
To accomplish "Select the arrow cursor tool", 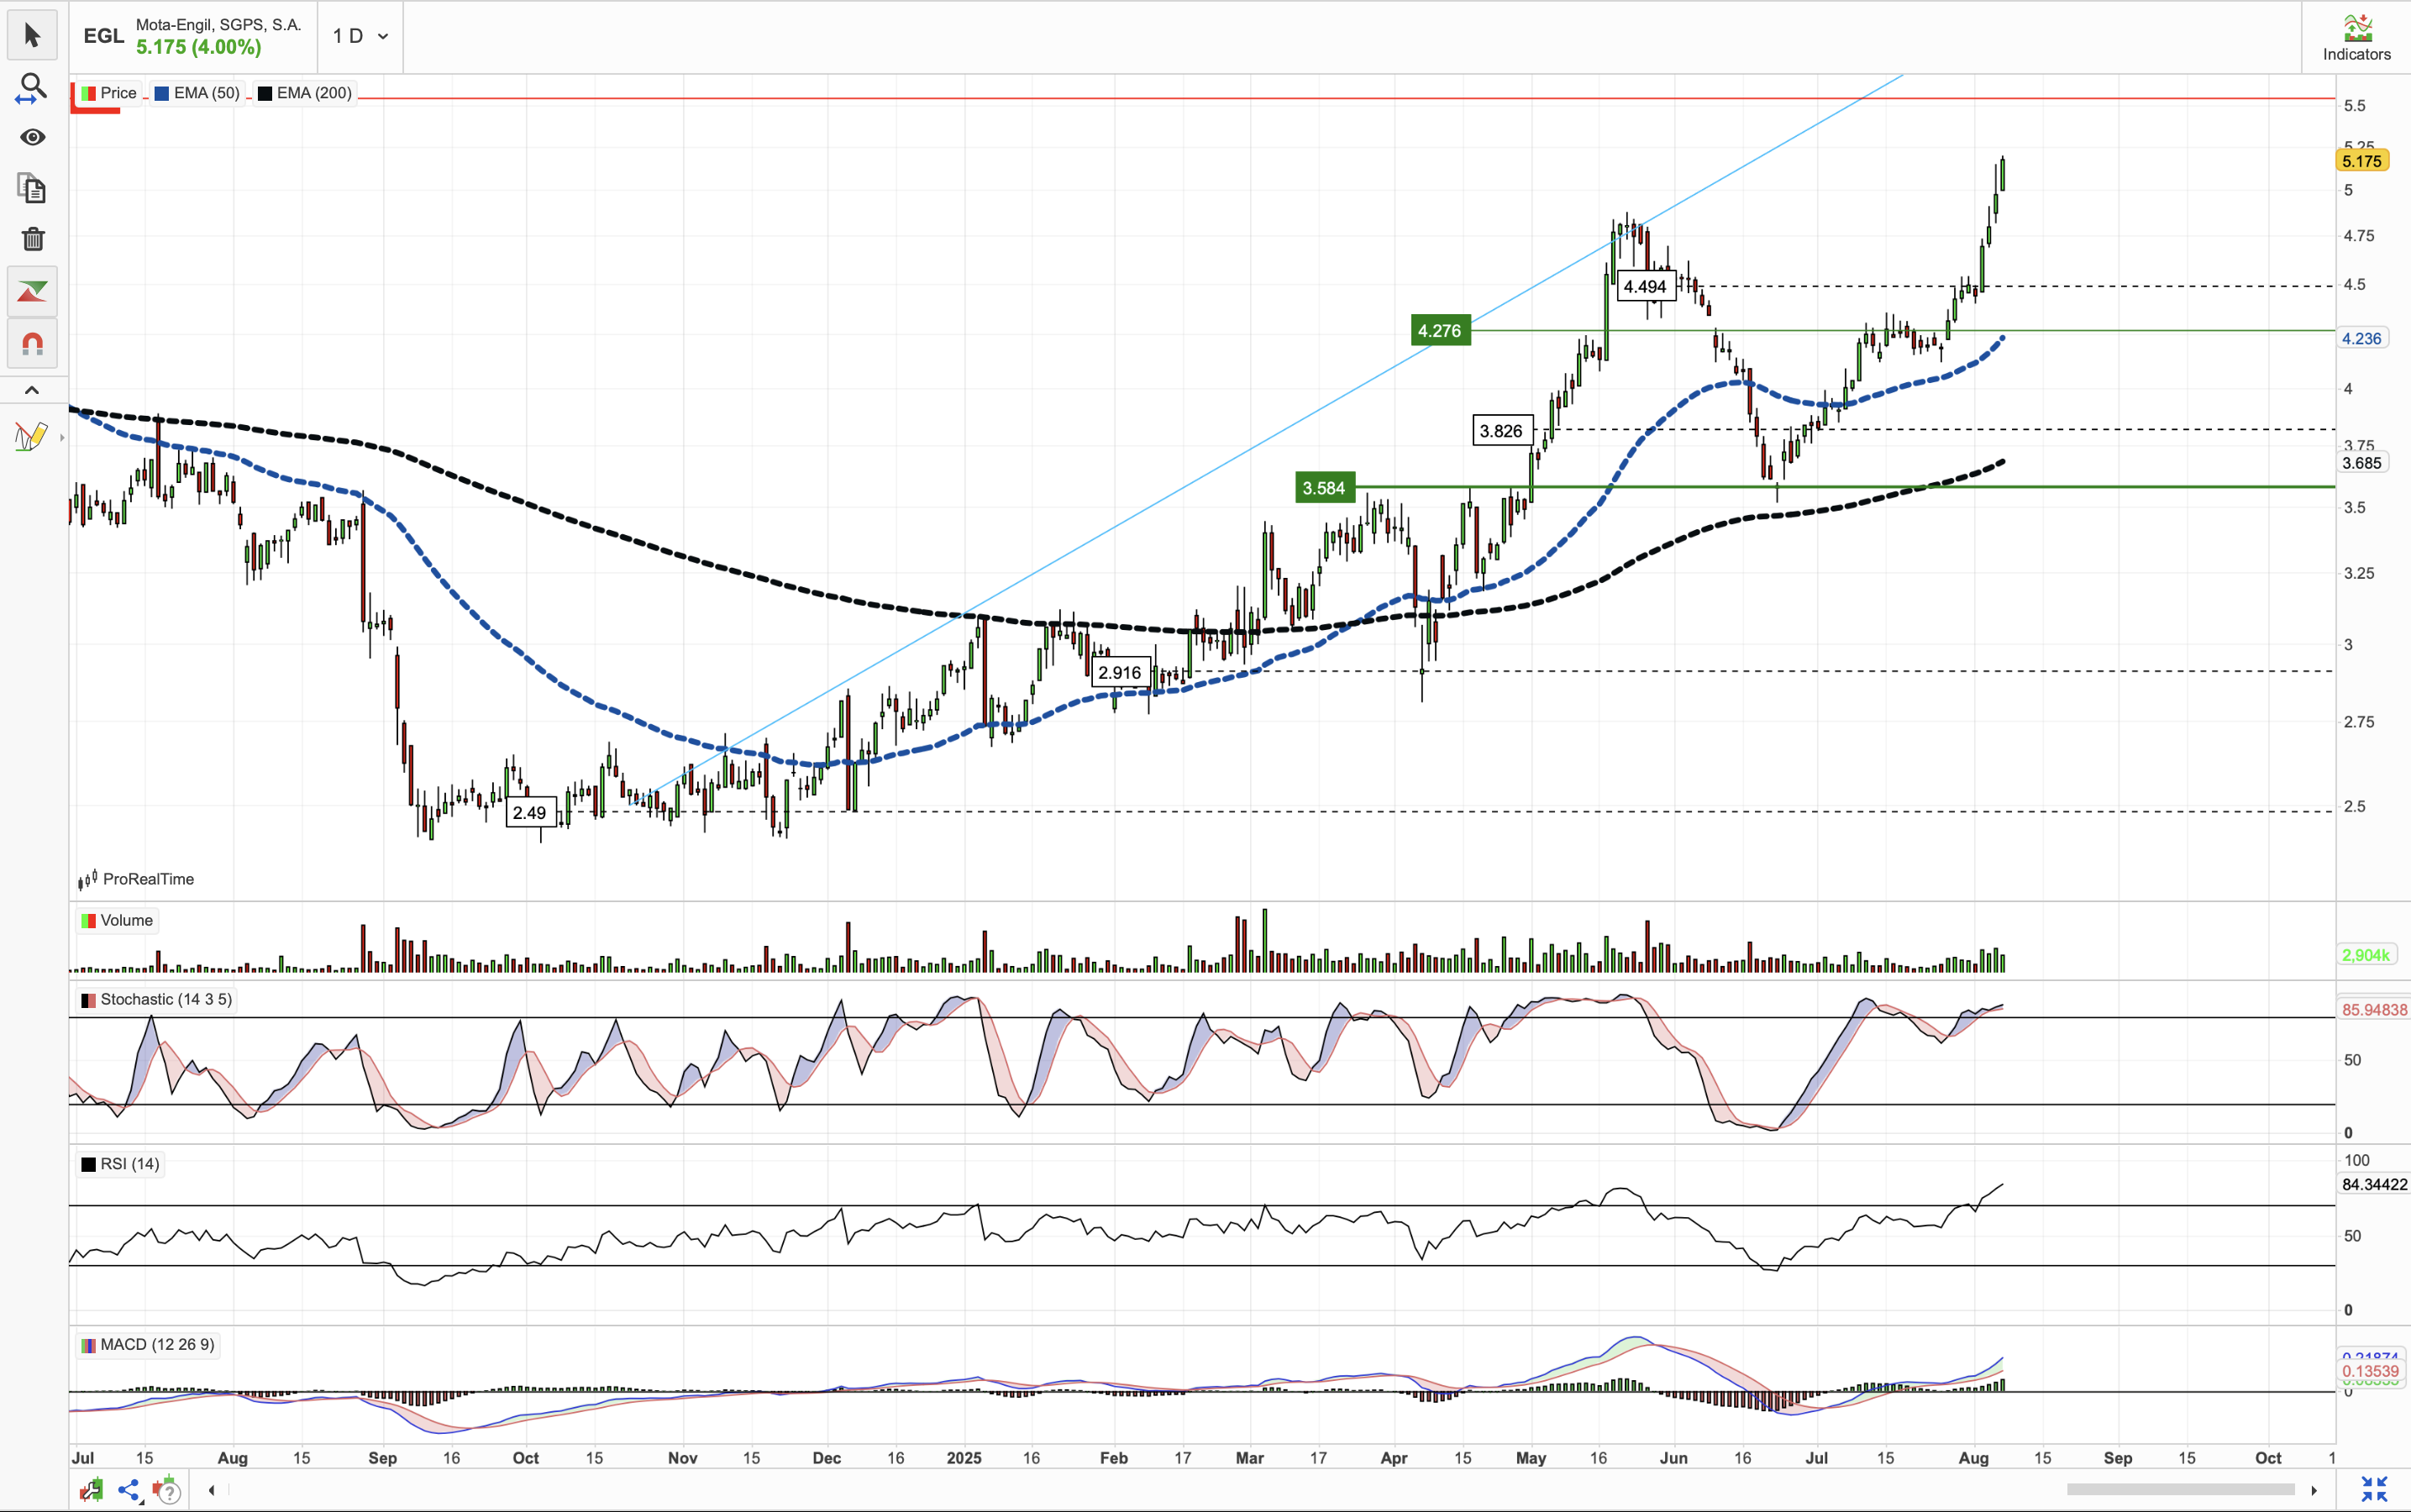I will point(32,36).
